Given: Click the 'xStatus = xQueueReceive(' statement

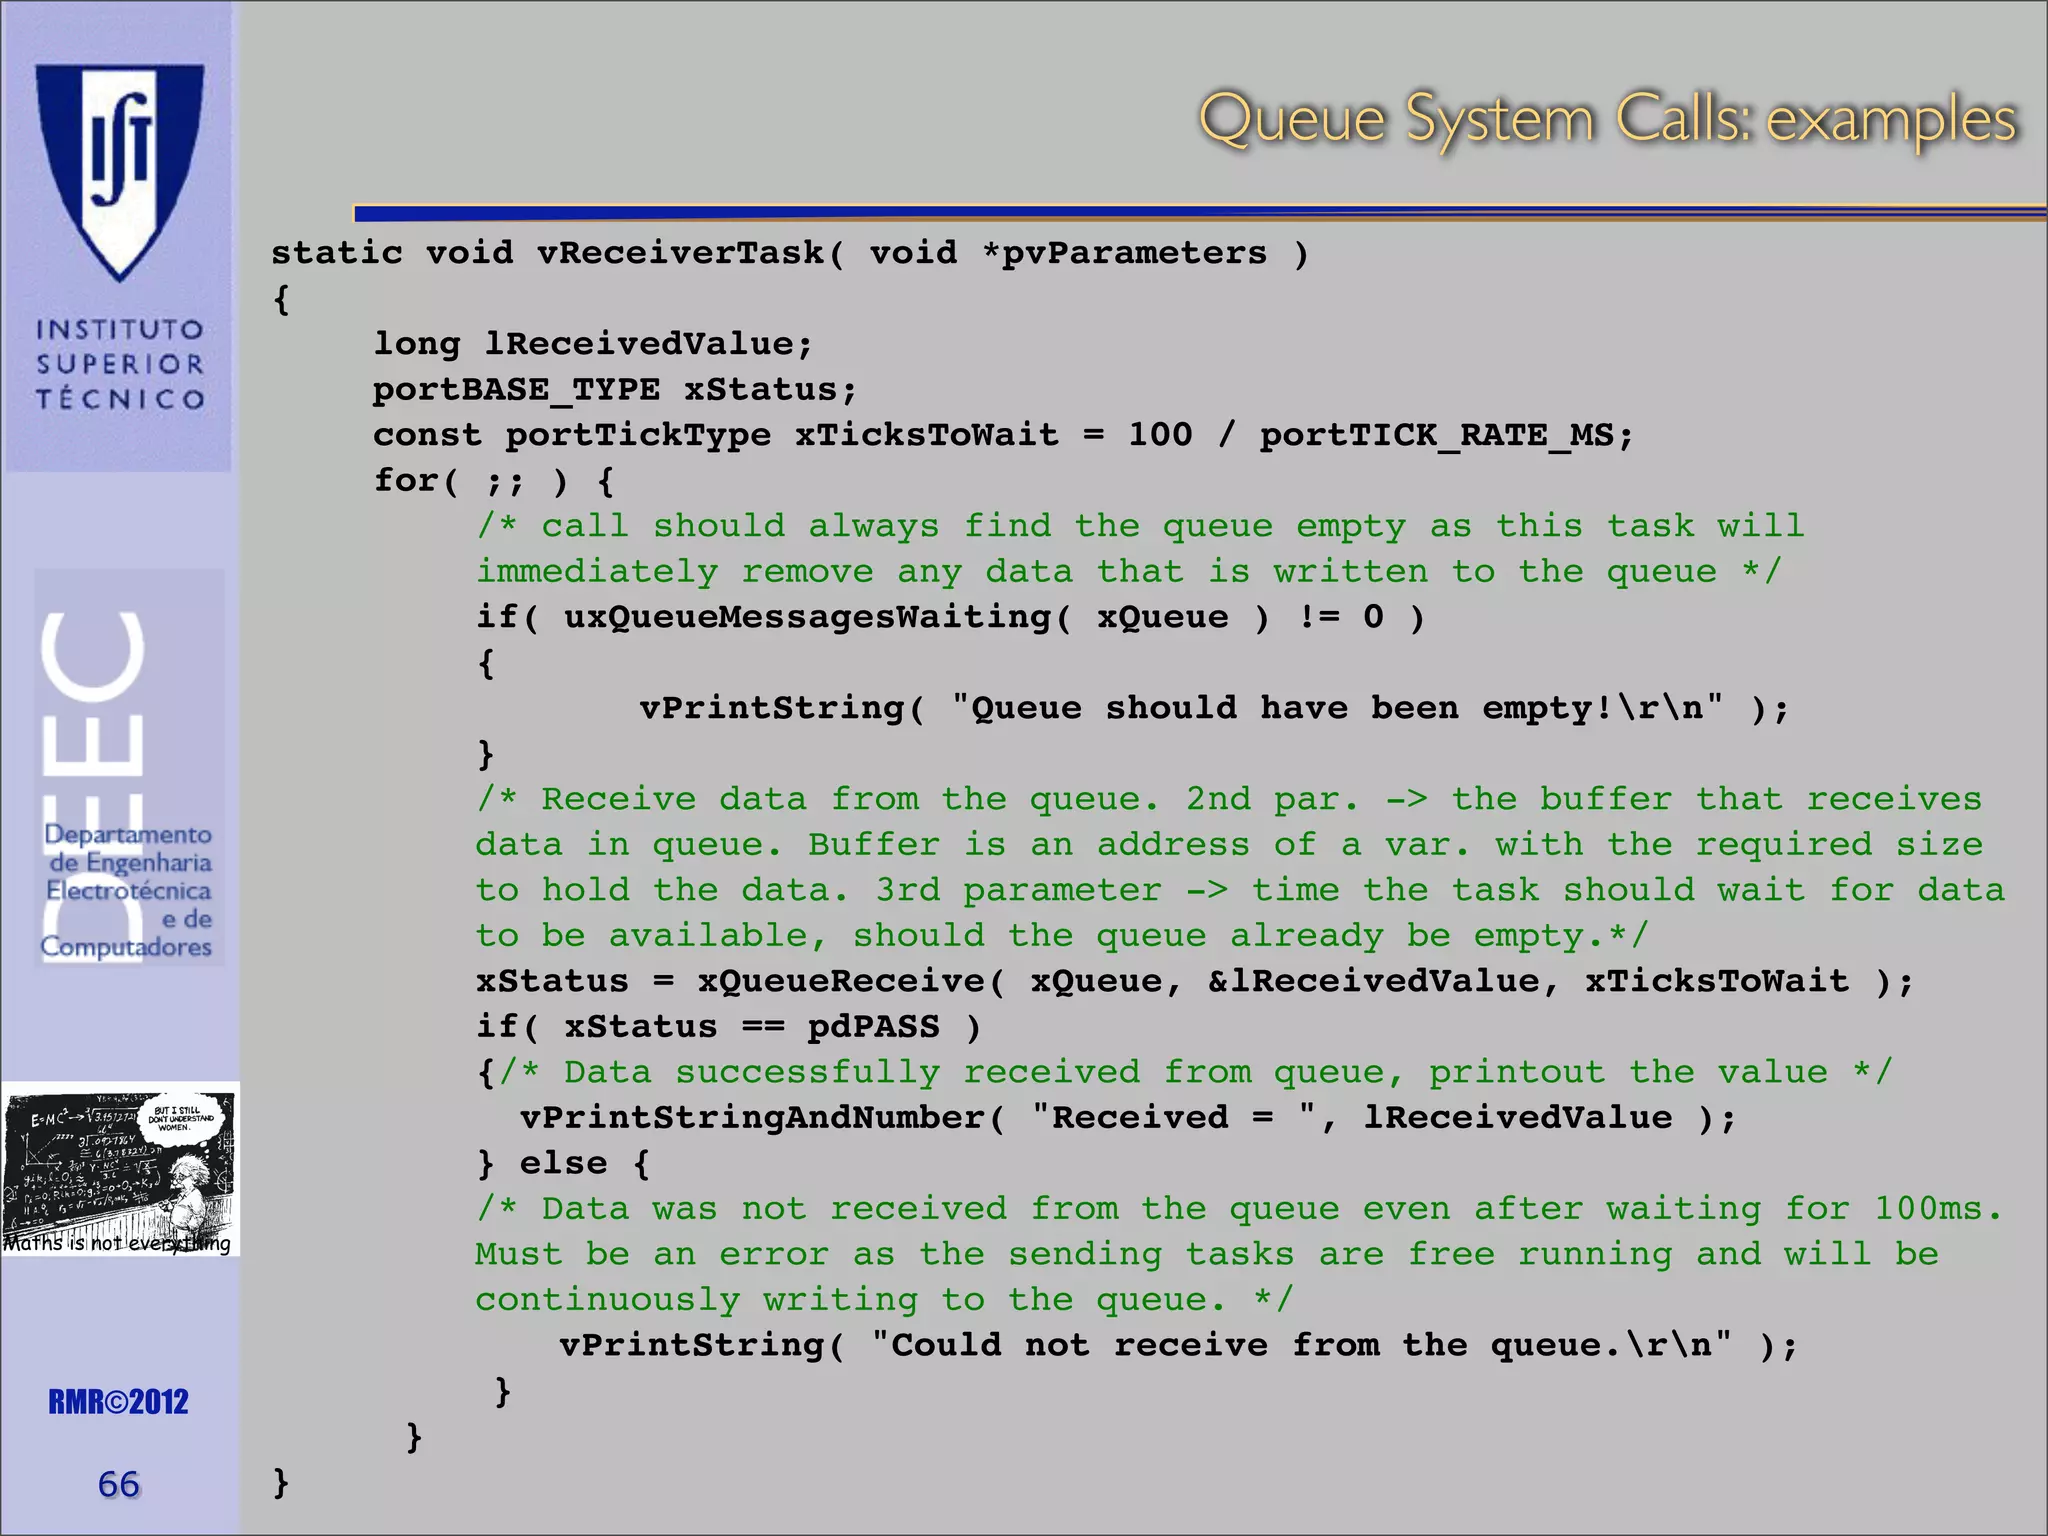Looking at the screenshot, I should pyautogui.click(x=1195, y=982).
